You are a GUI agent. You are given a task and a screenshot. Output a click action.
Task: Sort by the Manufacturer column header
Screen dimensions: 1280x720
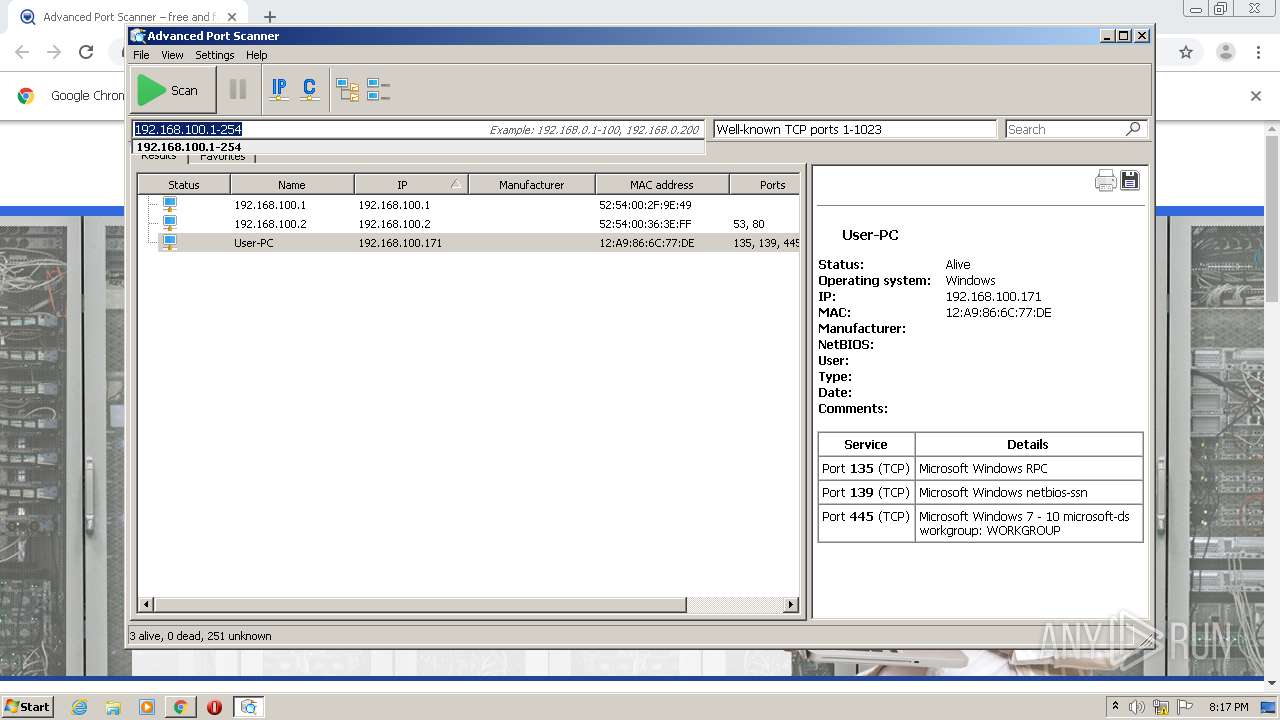[532, 184]
